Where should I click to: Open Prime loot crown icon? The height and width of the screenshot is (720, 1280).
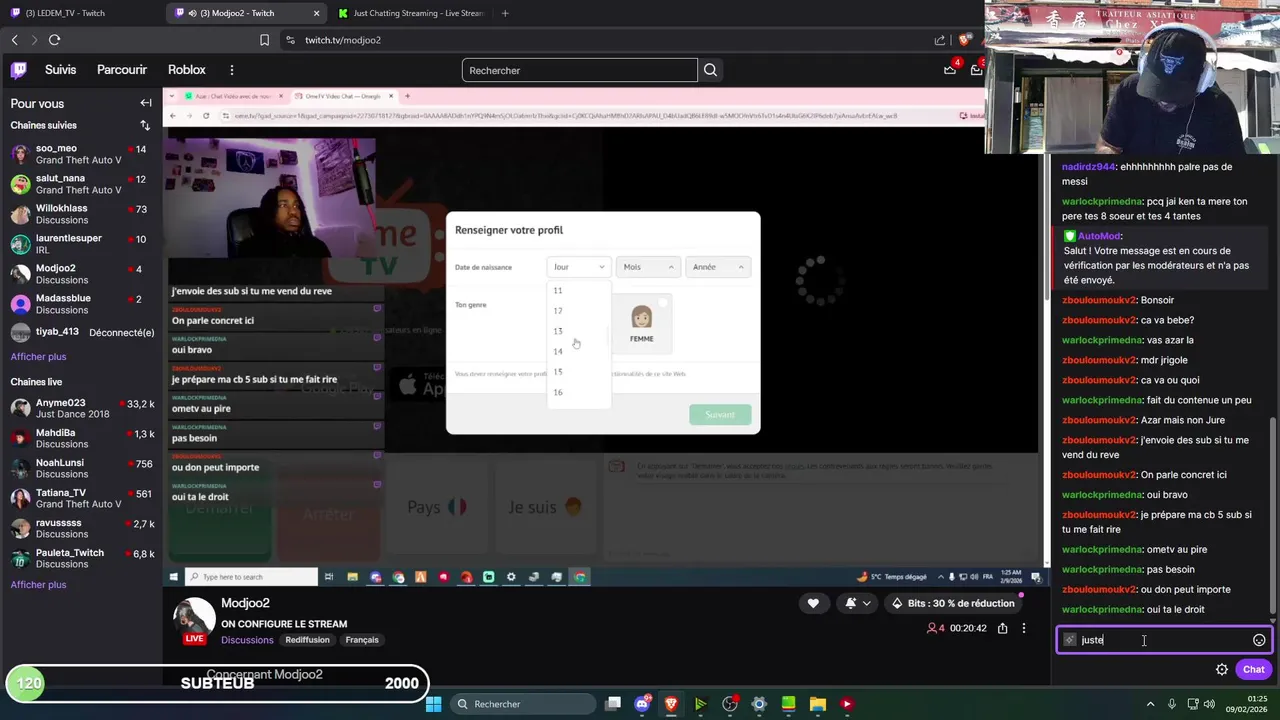(950, 70)
